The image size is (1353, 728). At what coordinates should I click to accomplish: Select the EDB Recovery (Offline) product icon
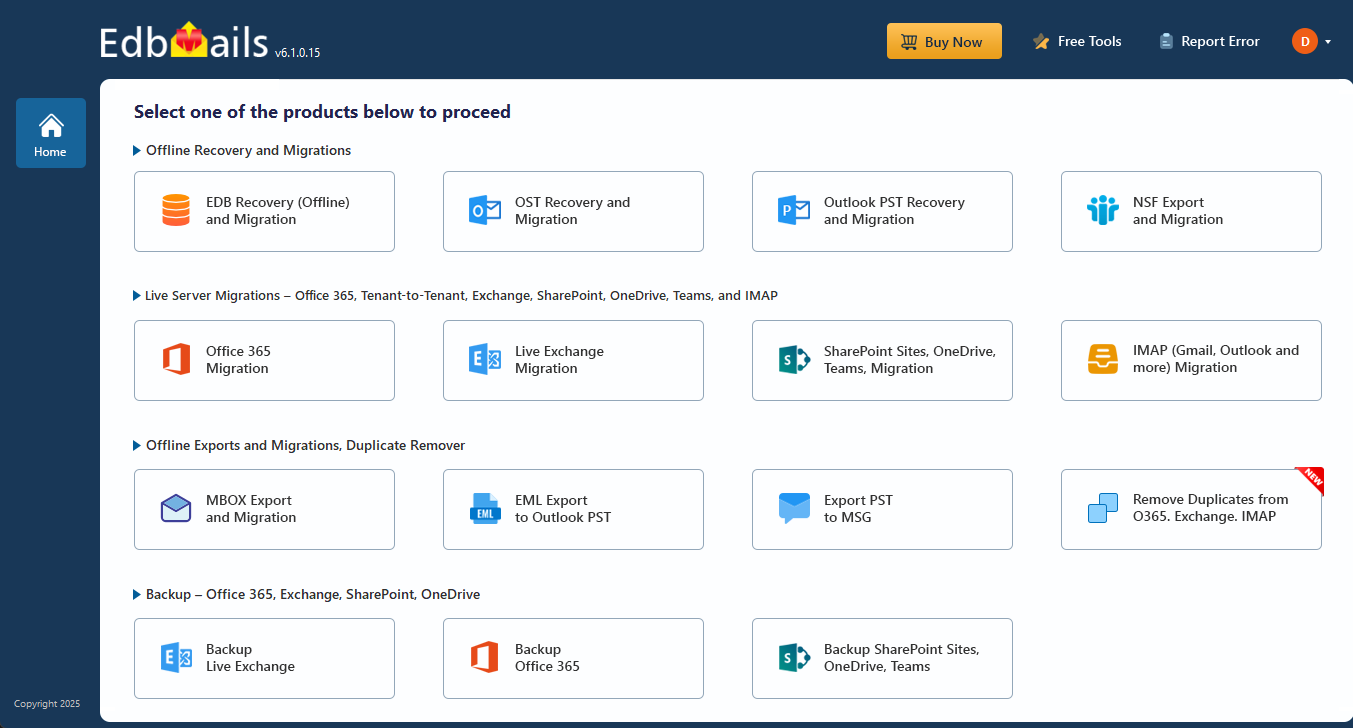[175, 211]
